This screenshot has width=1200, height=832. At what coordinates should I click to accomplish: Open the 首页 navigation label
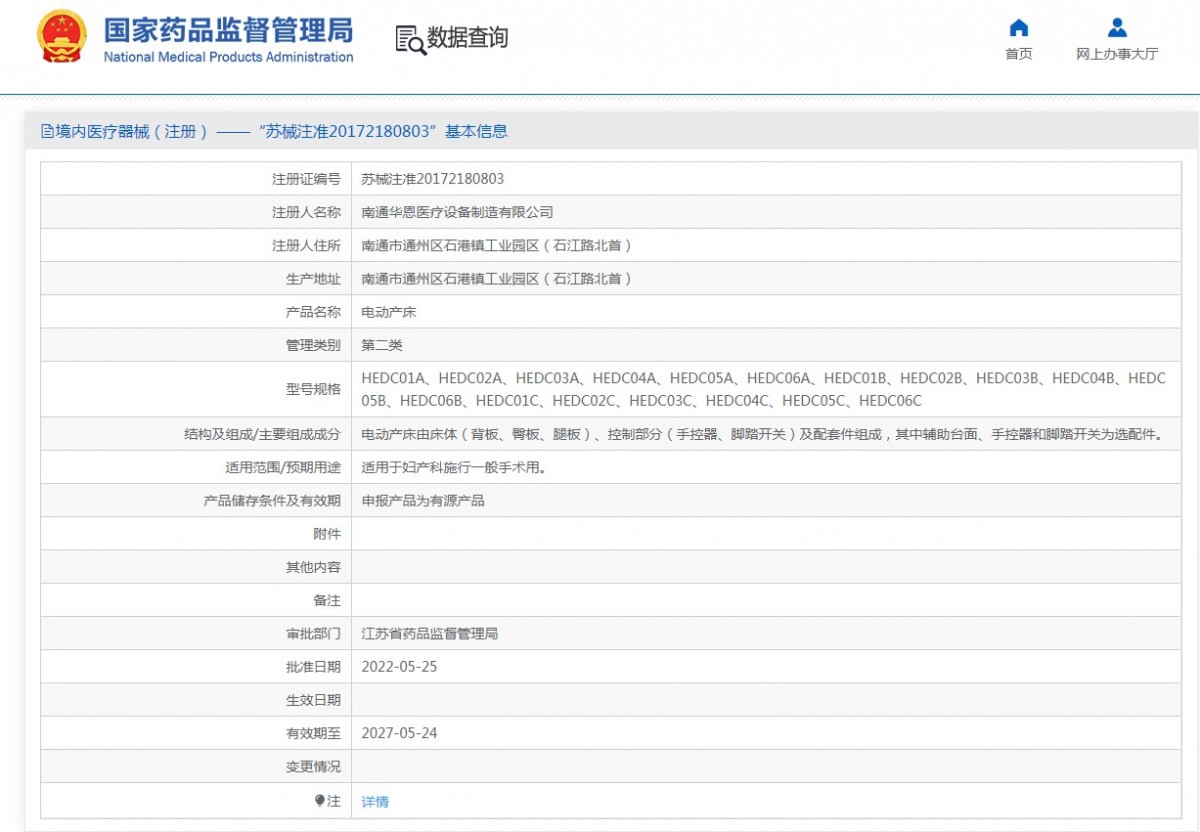pyautogui.click(x=1018, y=54)
